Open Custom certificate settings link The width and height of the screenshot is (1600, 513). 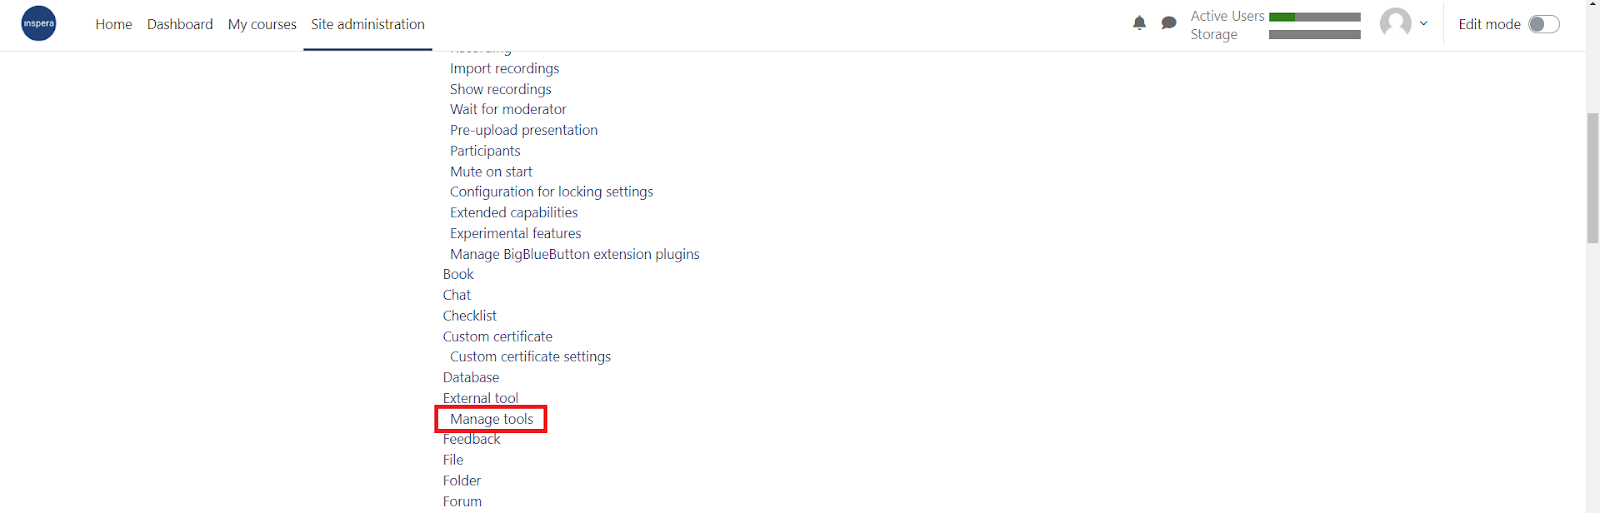[x=530, y=356]
